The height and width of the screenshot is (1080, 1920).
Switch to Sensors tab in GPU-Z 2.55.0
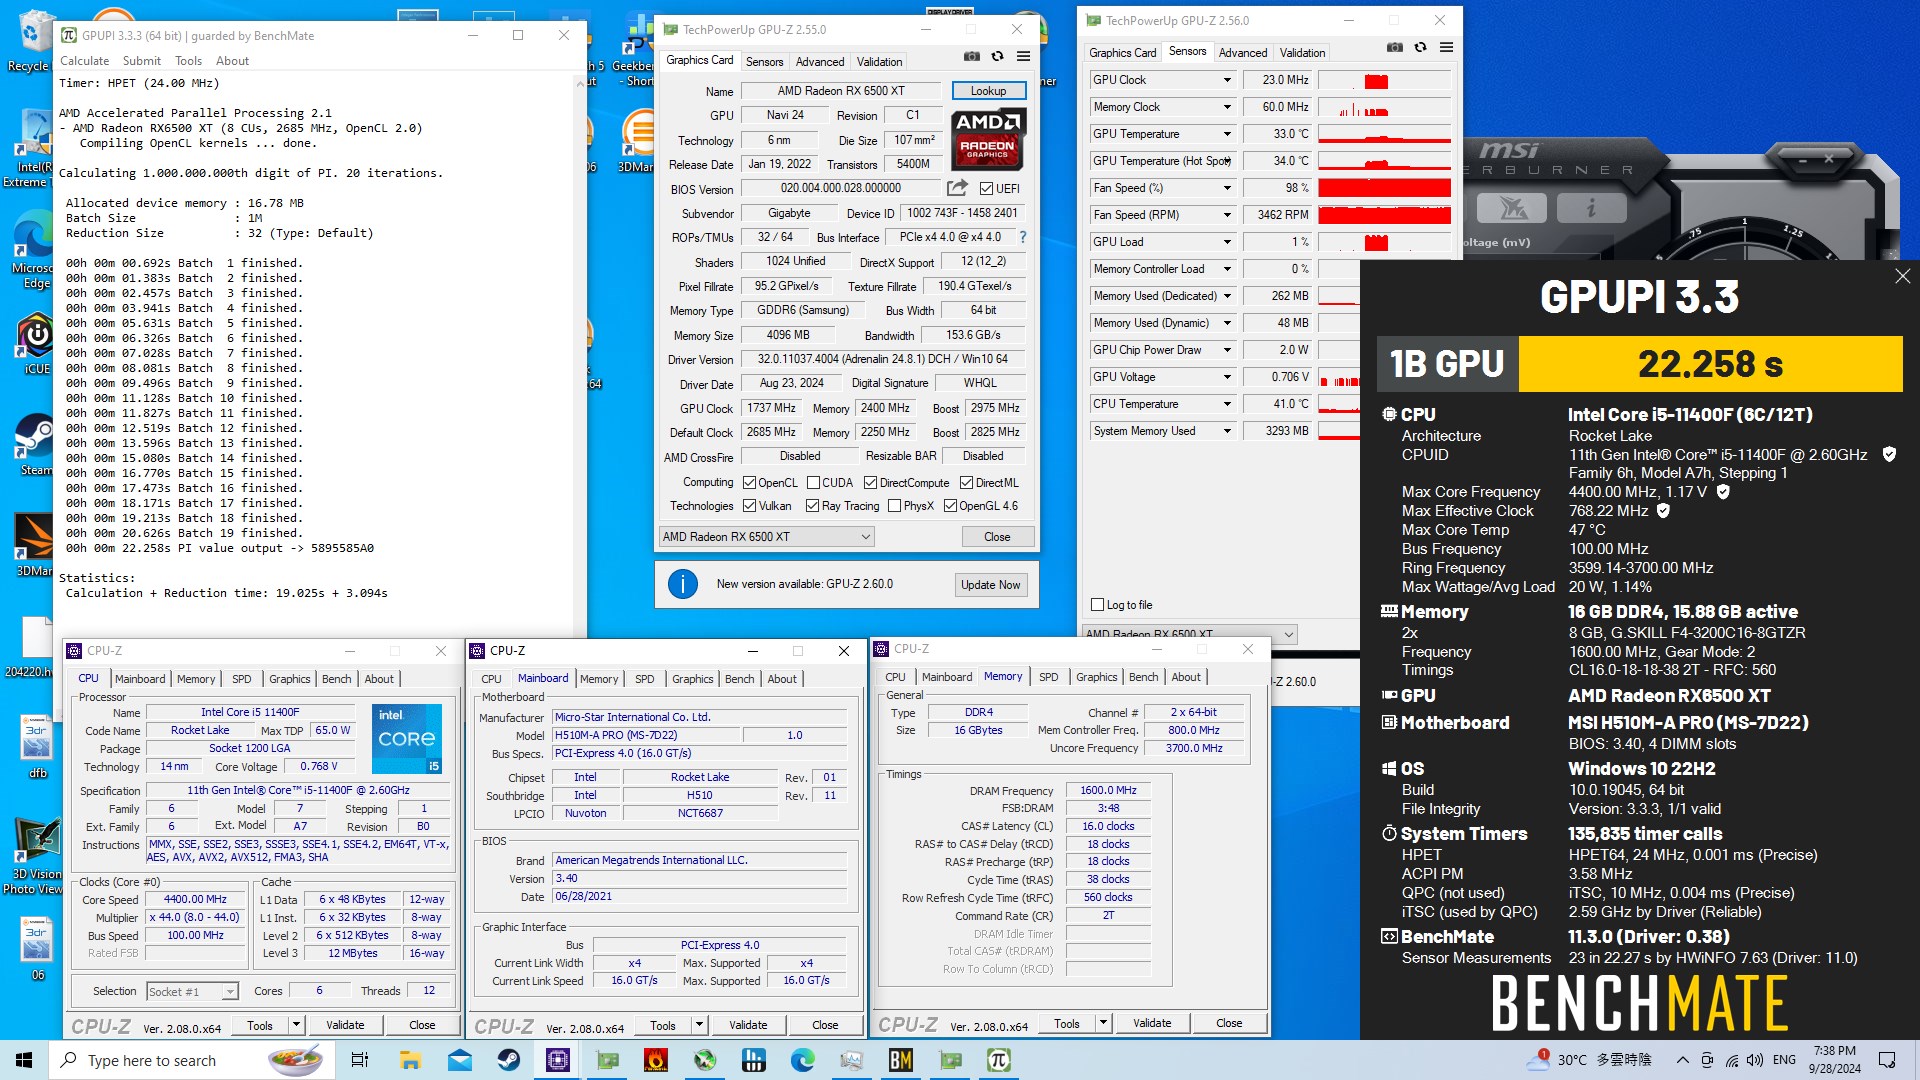764,62
